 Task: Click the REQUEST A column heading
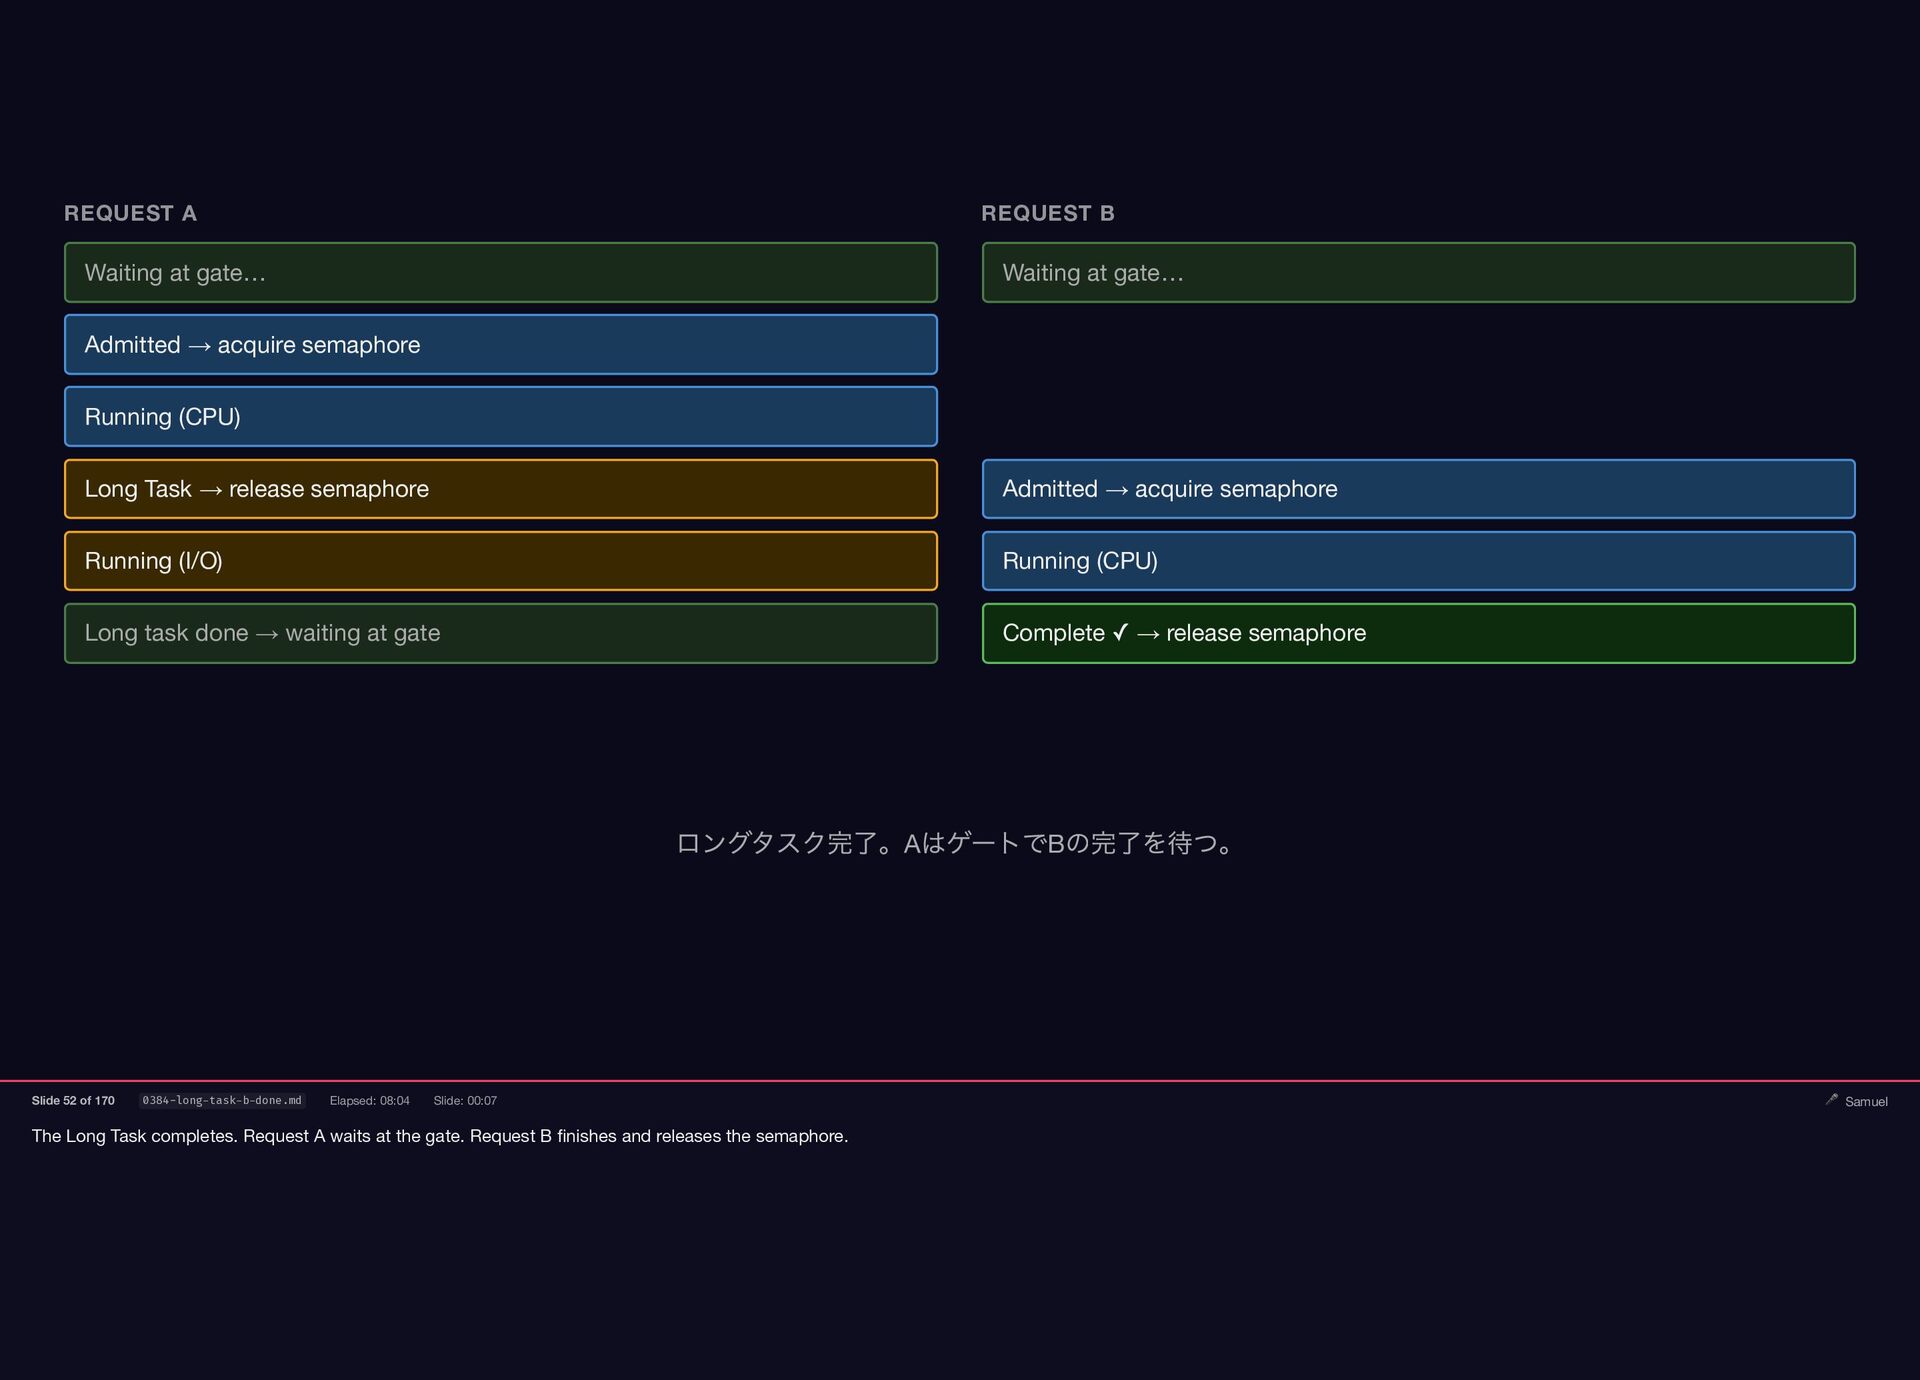(x=130, y=213)
